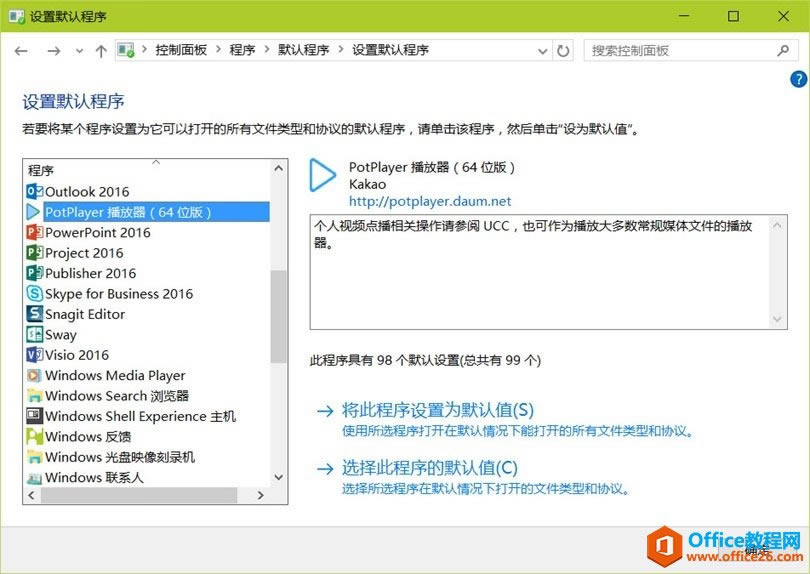Click the arrow beside 选择此程序的默认值
The image size is (810, 574).
tap(325, 469)
